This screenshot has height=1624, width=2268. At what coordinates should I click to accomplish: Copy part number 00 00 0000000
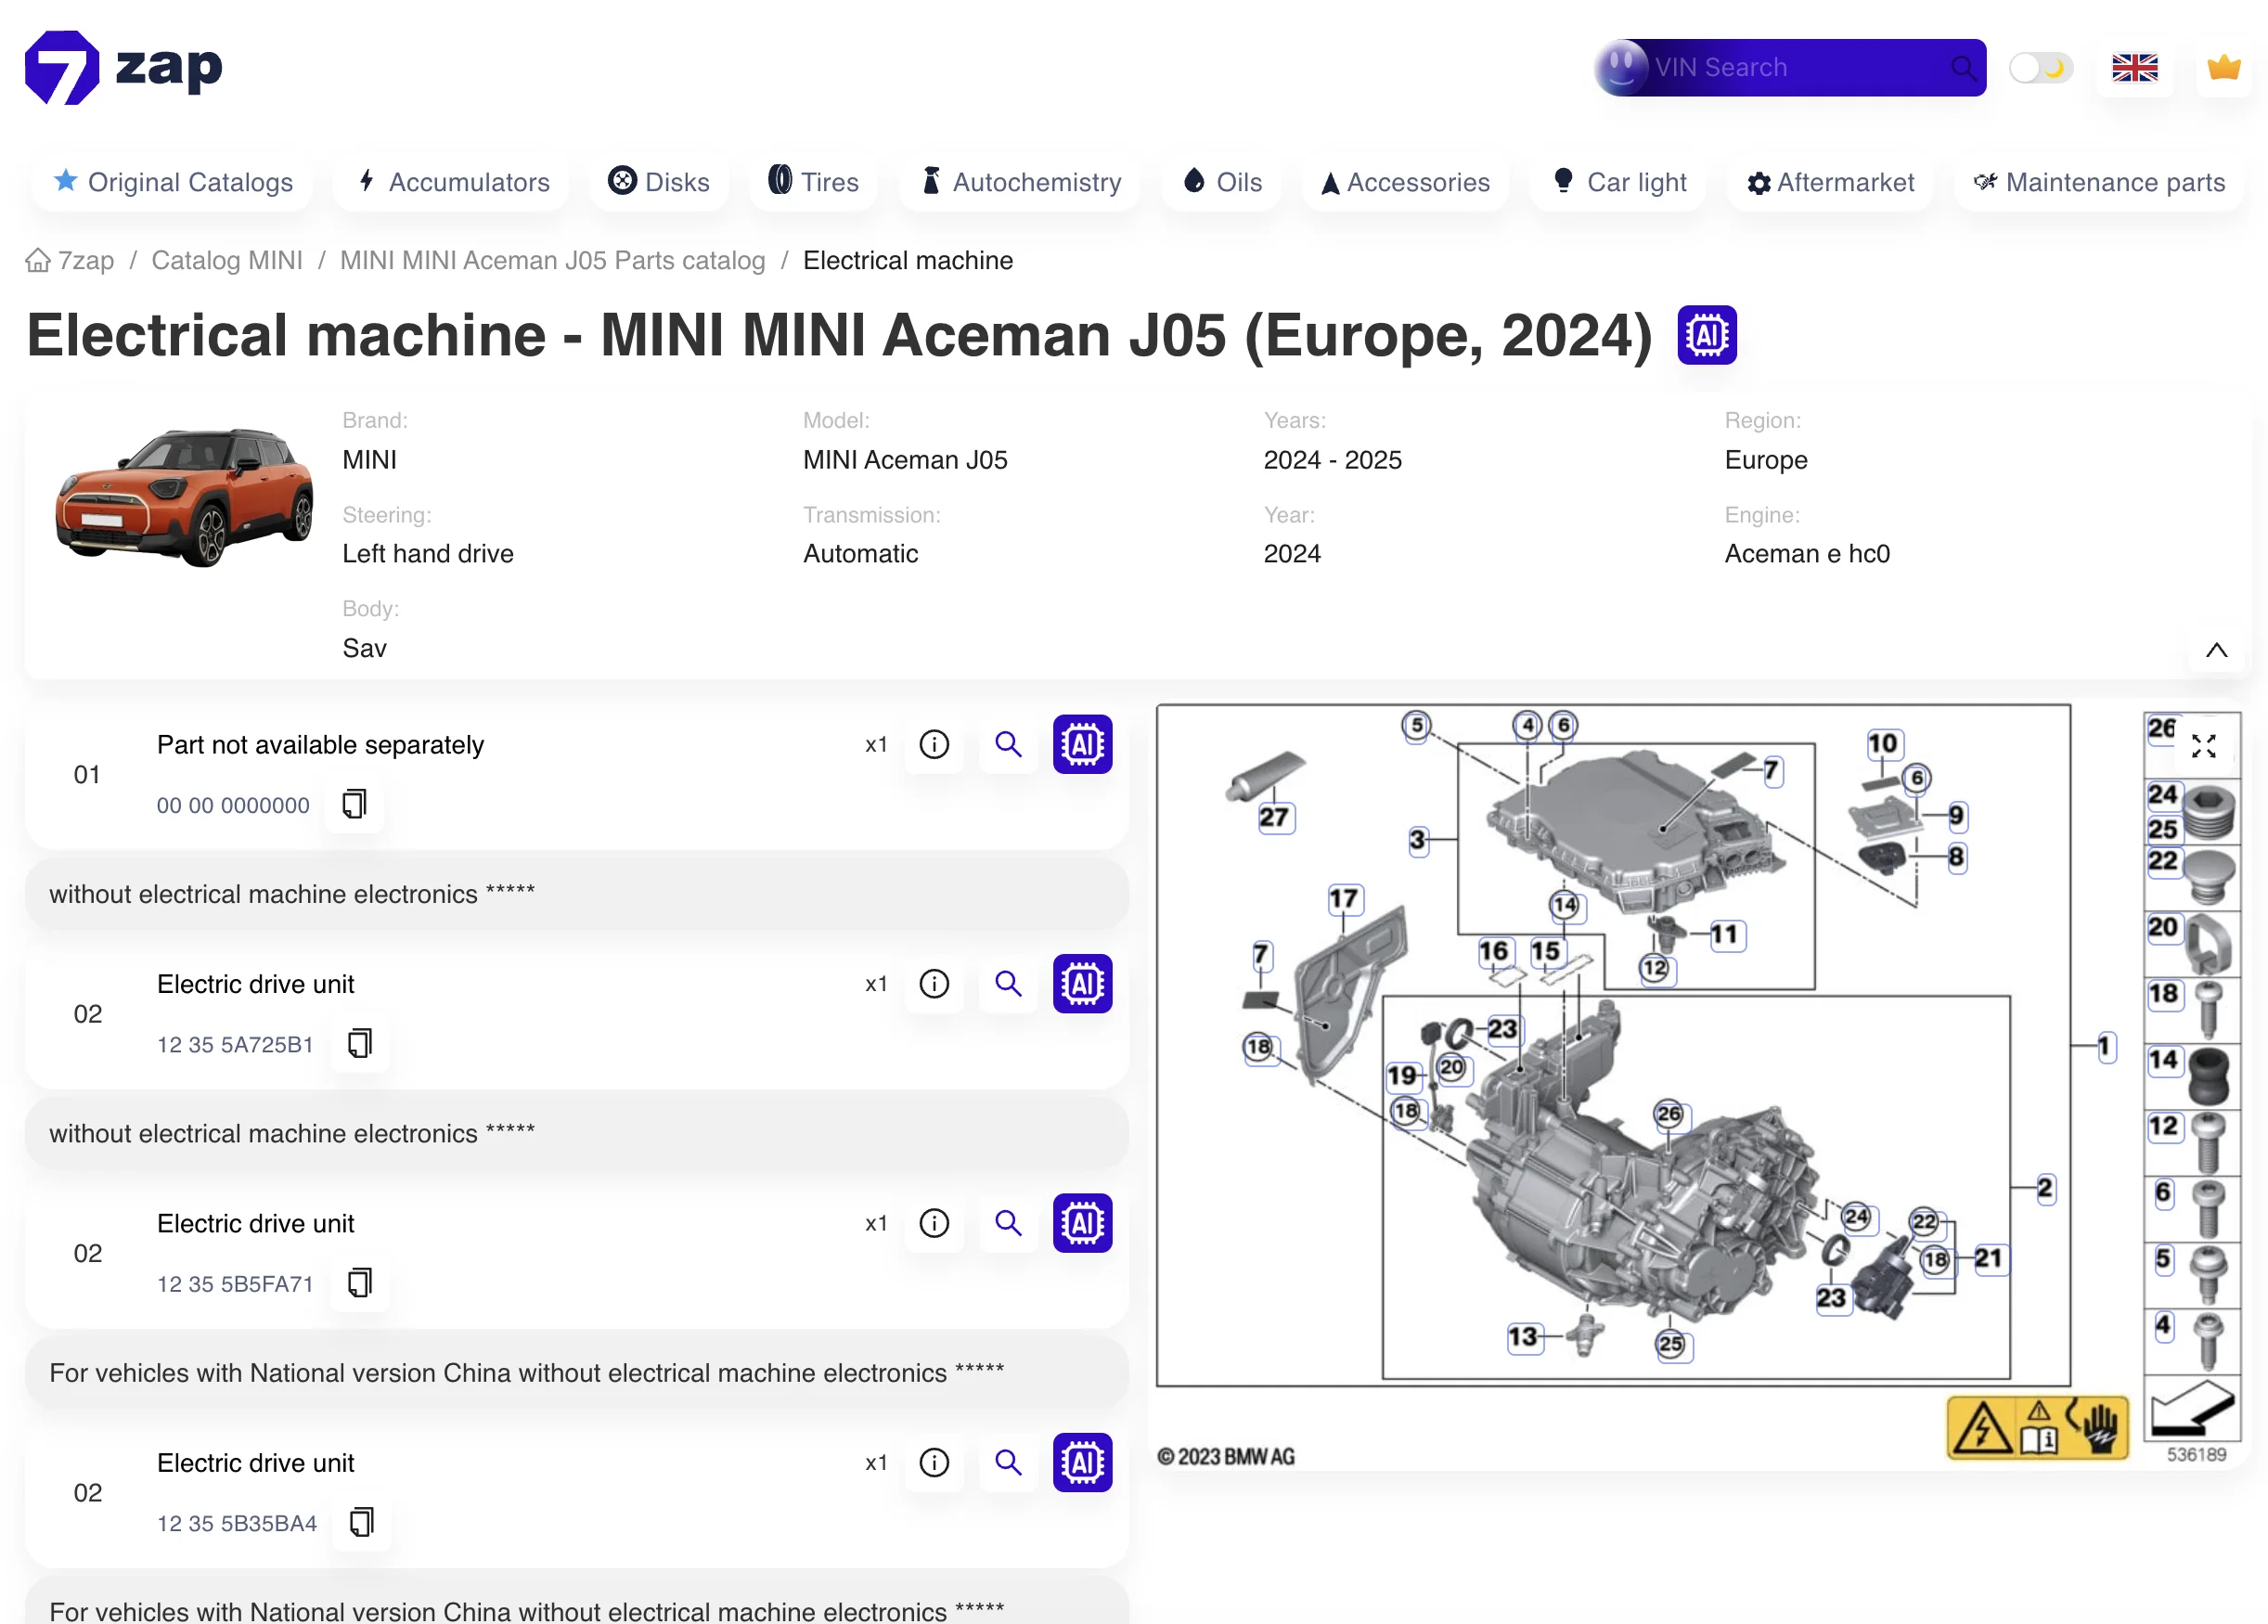[353, 805]
